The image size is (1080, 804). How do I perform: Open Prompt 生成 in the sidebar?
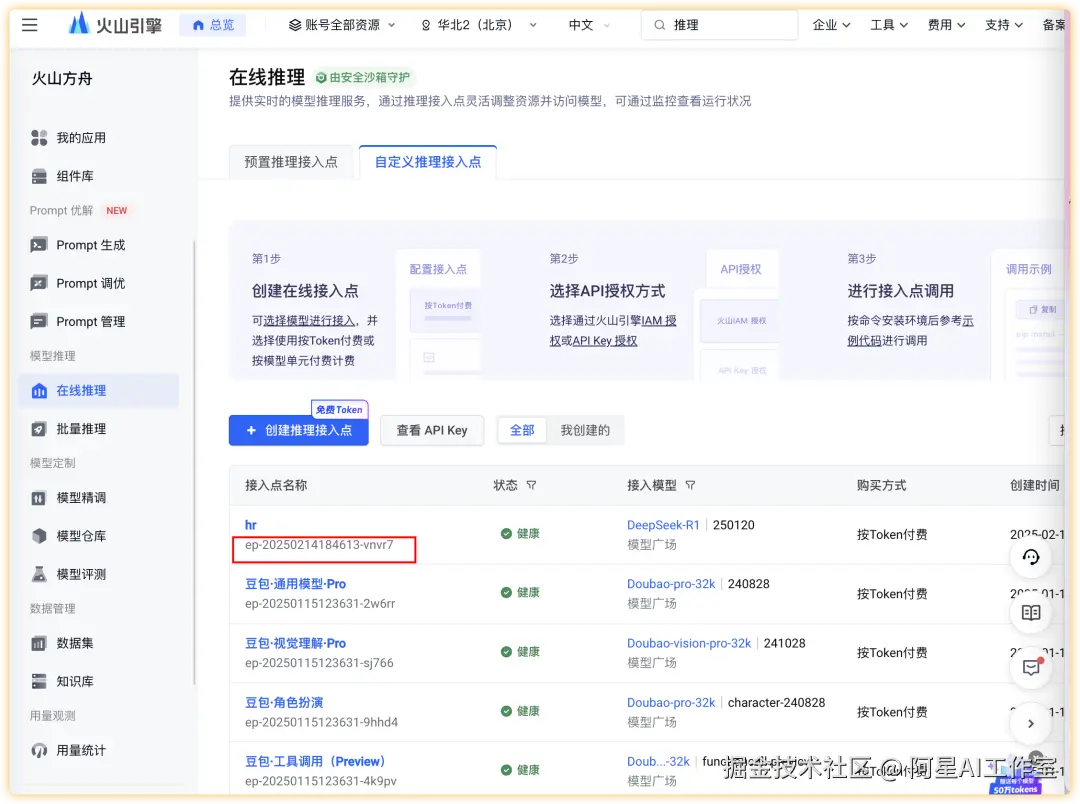coord(98,245)
